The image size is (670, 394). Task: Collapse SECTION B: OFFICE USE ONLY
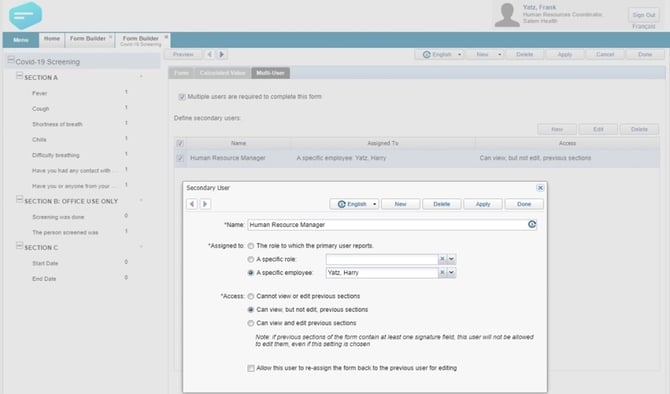[x=19, y=200]
